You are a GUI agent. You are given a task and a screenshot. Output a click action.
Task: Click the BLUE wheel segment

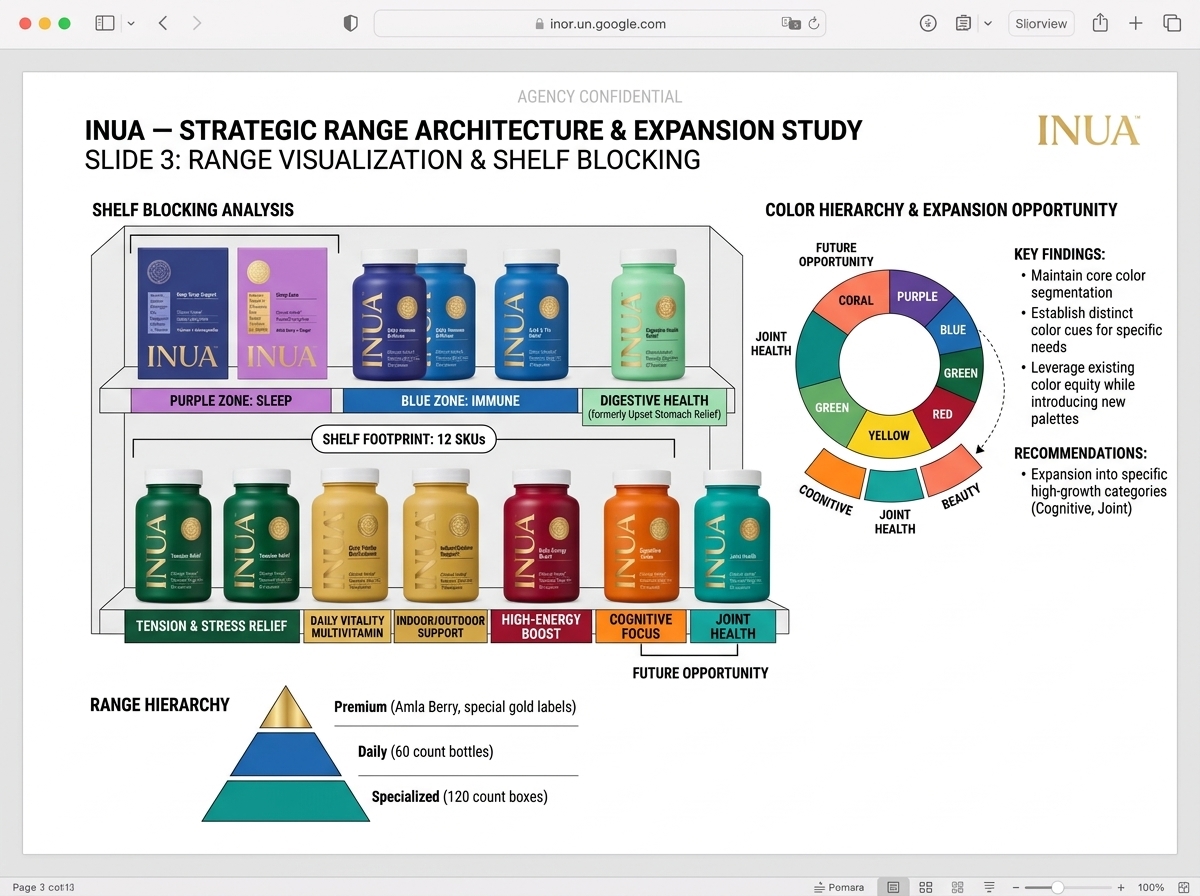coord(953,329)
